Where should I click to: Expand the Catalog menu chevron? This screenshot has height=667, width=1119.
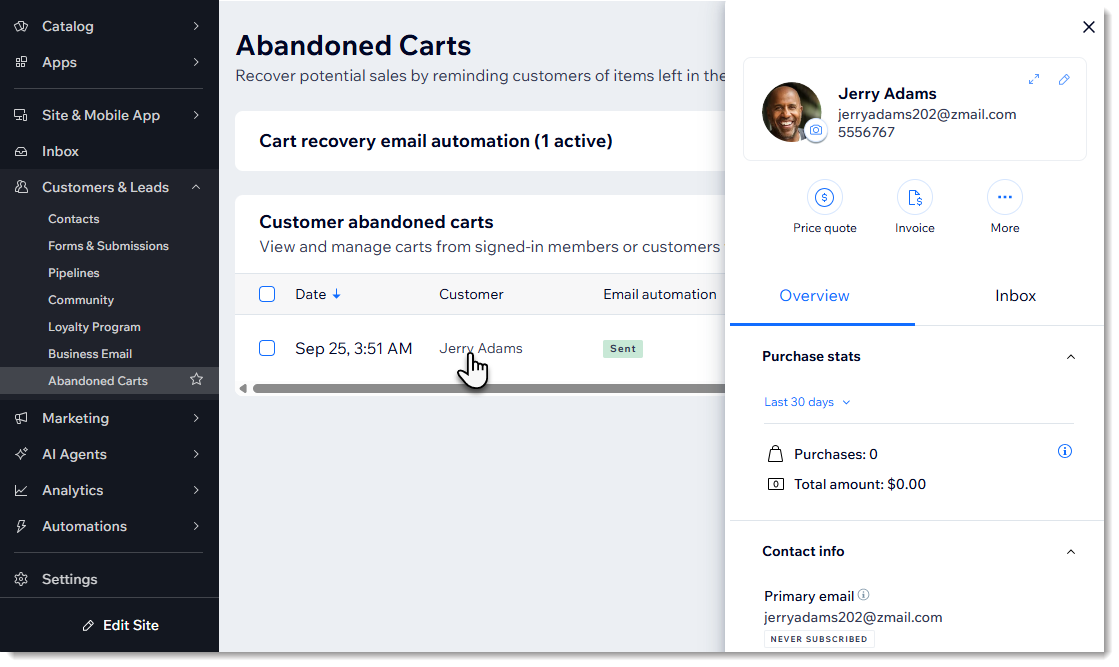click(196, 26)
